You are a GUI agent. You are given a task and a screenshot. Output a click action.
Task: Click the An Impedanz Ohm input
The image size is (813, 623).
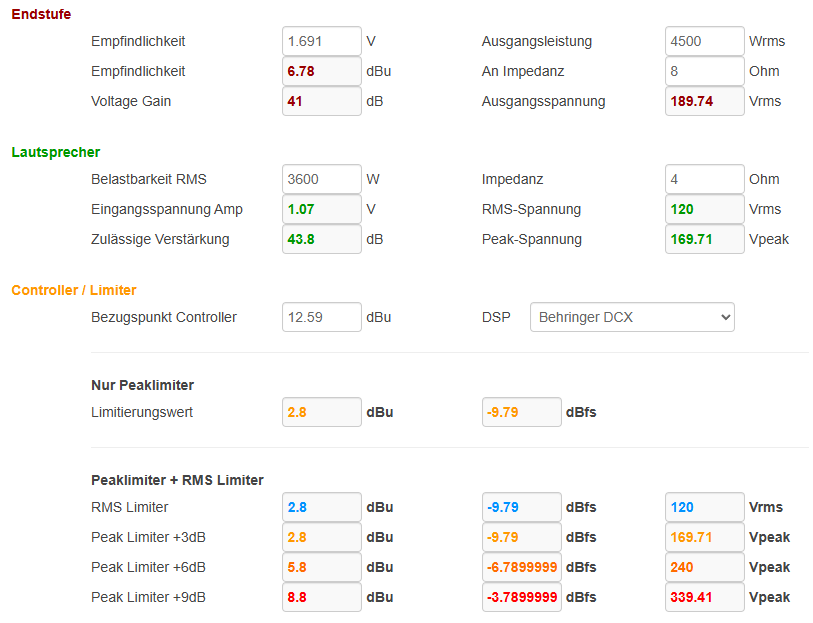click(704, 71)
